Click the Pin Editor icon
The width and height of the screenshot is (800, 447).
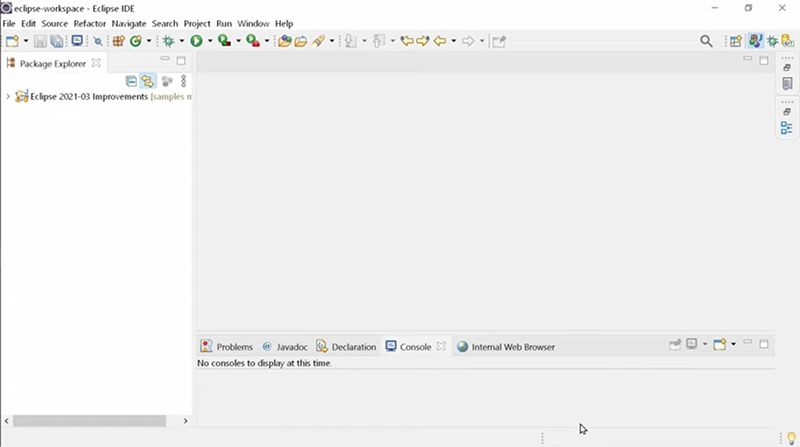[x=499, y=41]
